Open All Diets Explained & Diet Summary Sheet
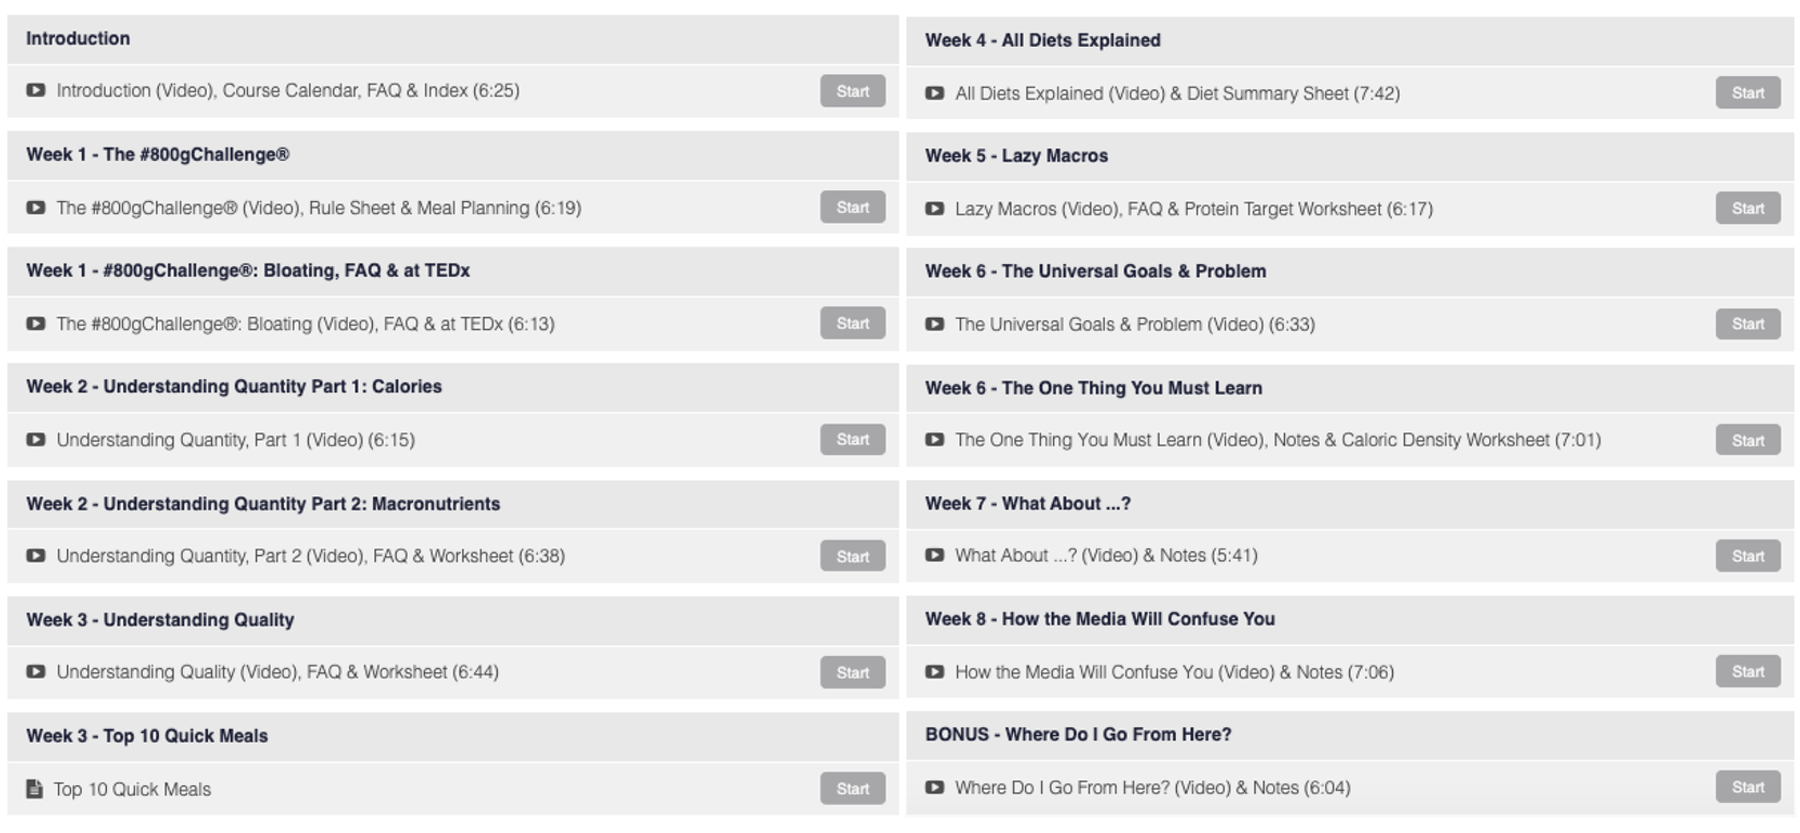Image resolution: width=1800 pixels, height=833 pixels. pyautogui.click(x=1177, y=93)
